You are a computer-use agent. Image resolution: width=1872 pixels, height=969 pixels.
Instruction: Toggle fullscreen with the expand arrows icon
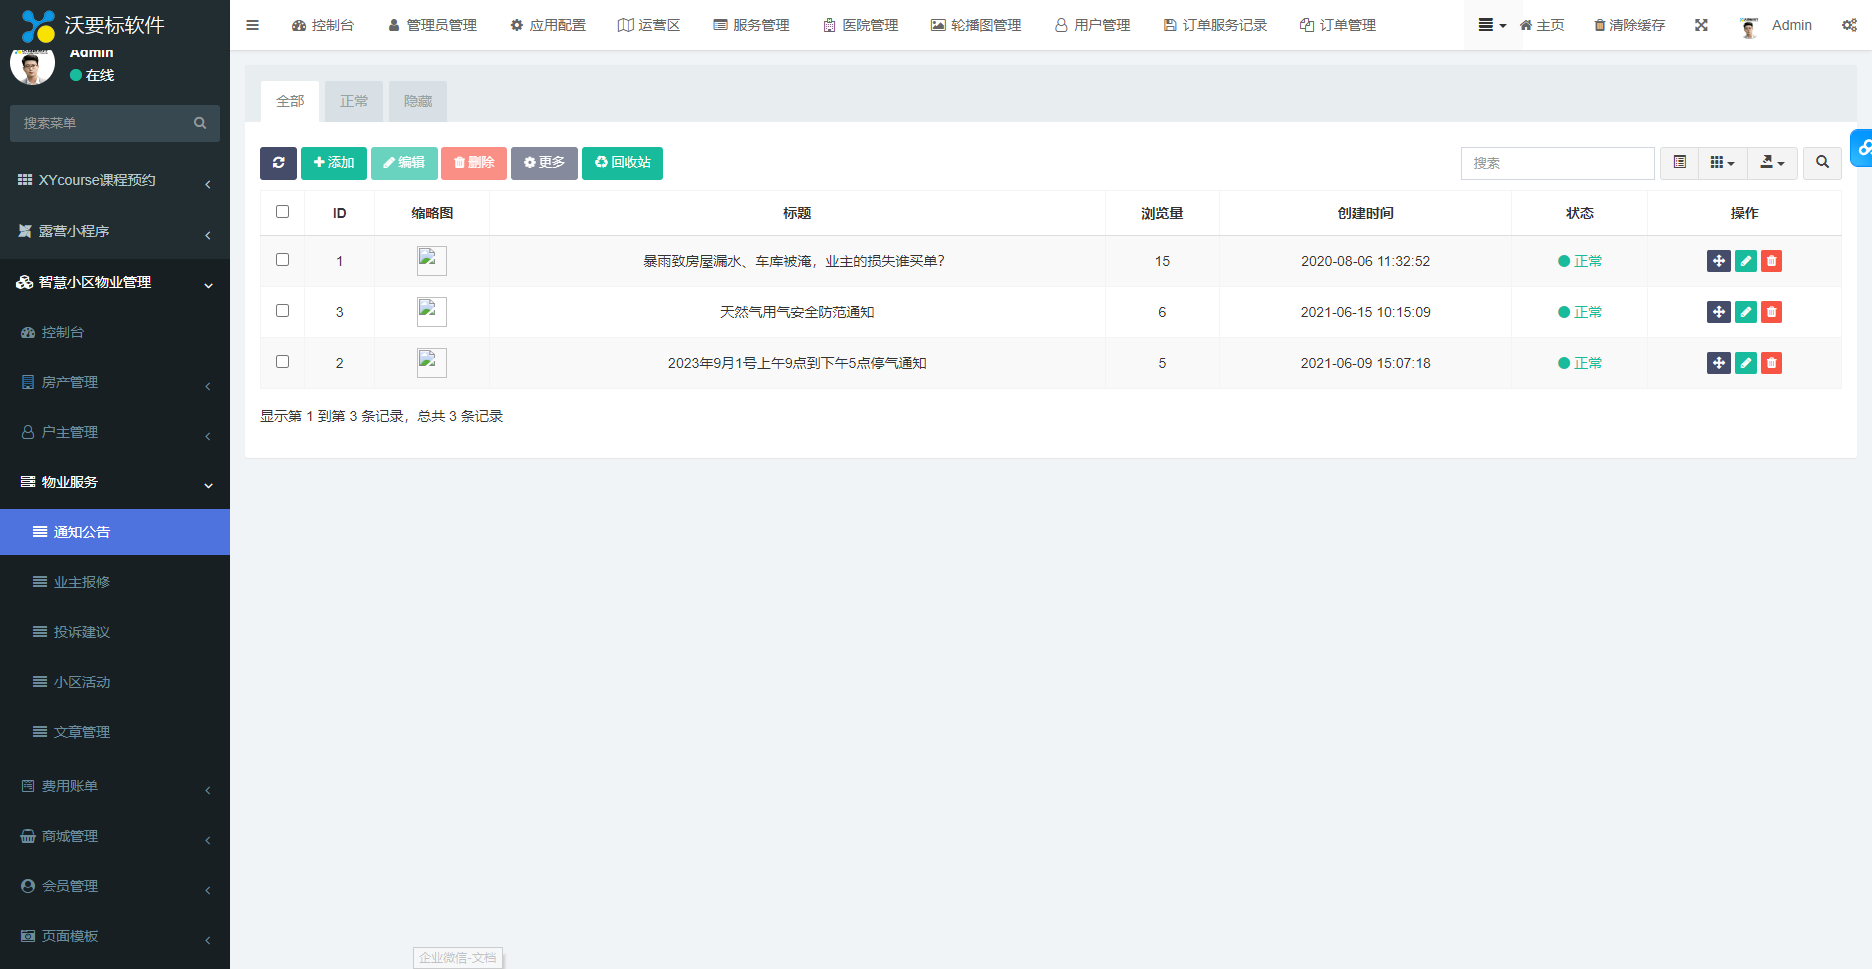[1701, 25]
